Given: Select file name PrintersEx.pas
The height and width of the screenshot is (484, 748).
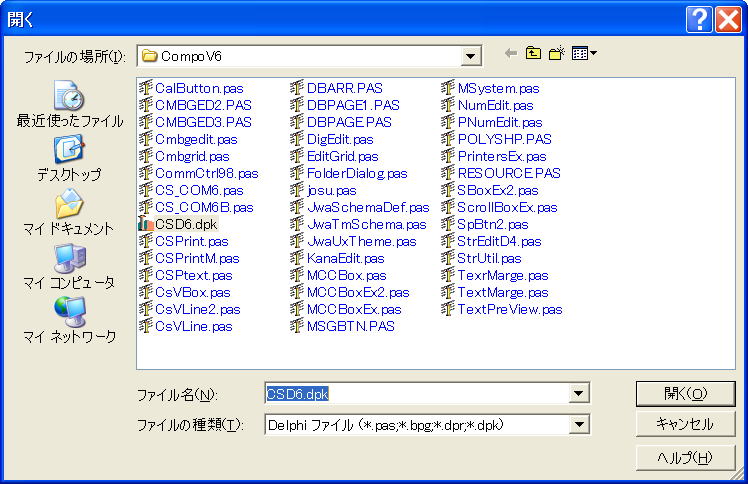Looking at the screenshot, I should 502,156.
